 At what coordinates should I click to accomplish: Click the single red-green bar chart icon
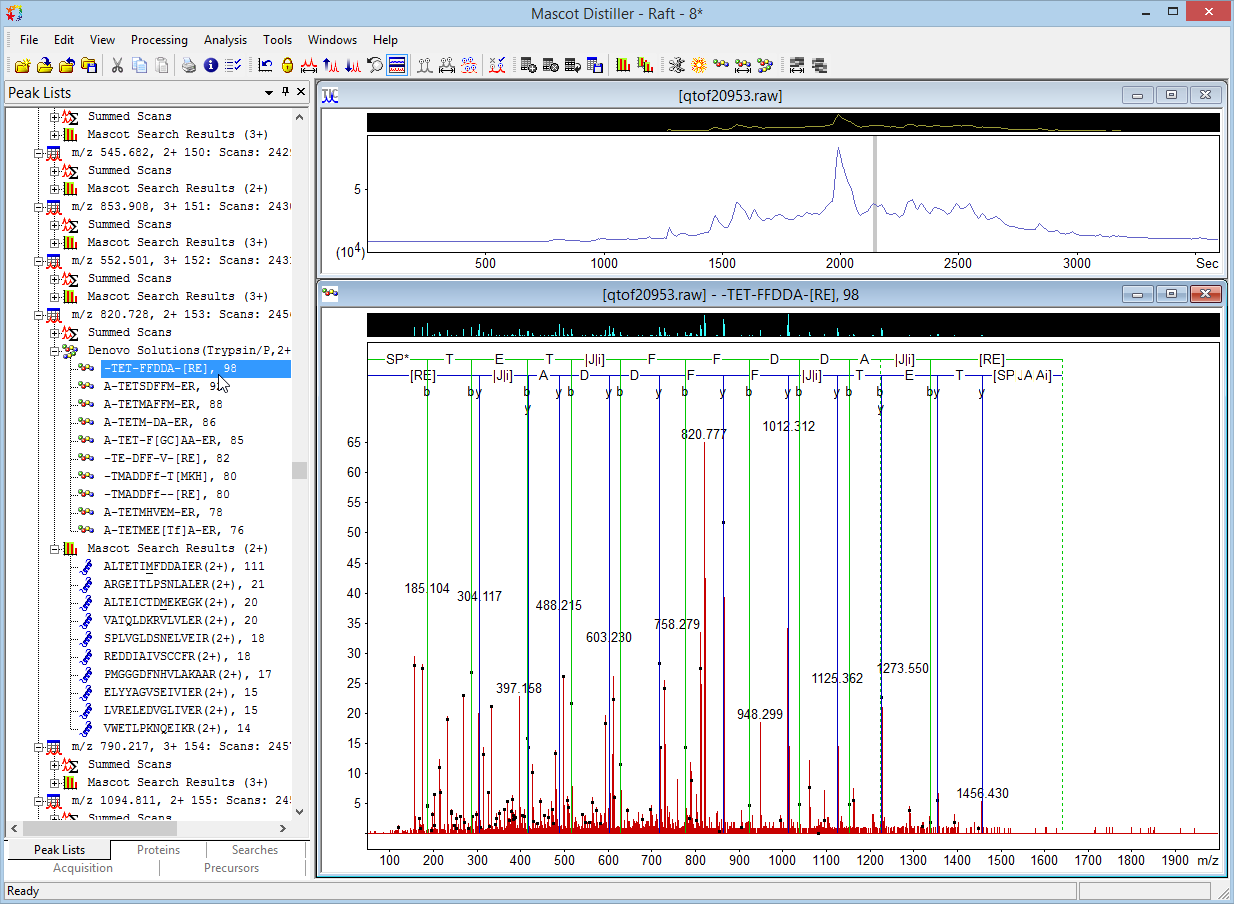click(x=623, y=66)
